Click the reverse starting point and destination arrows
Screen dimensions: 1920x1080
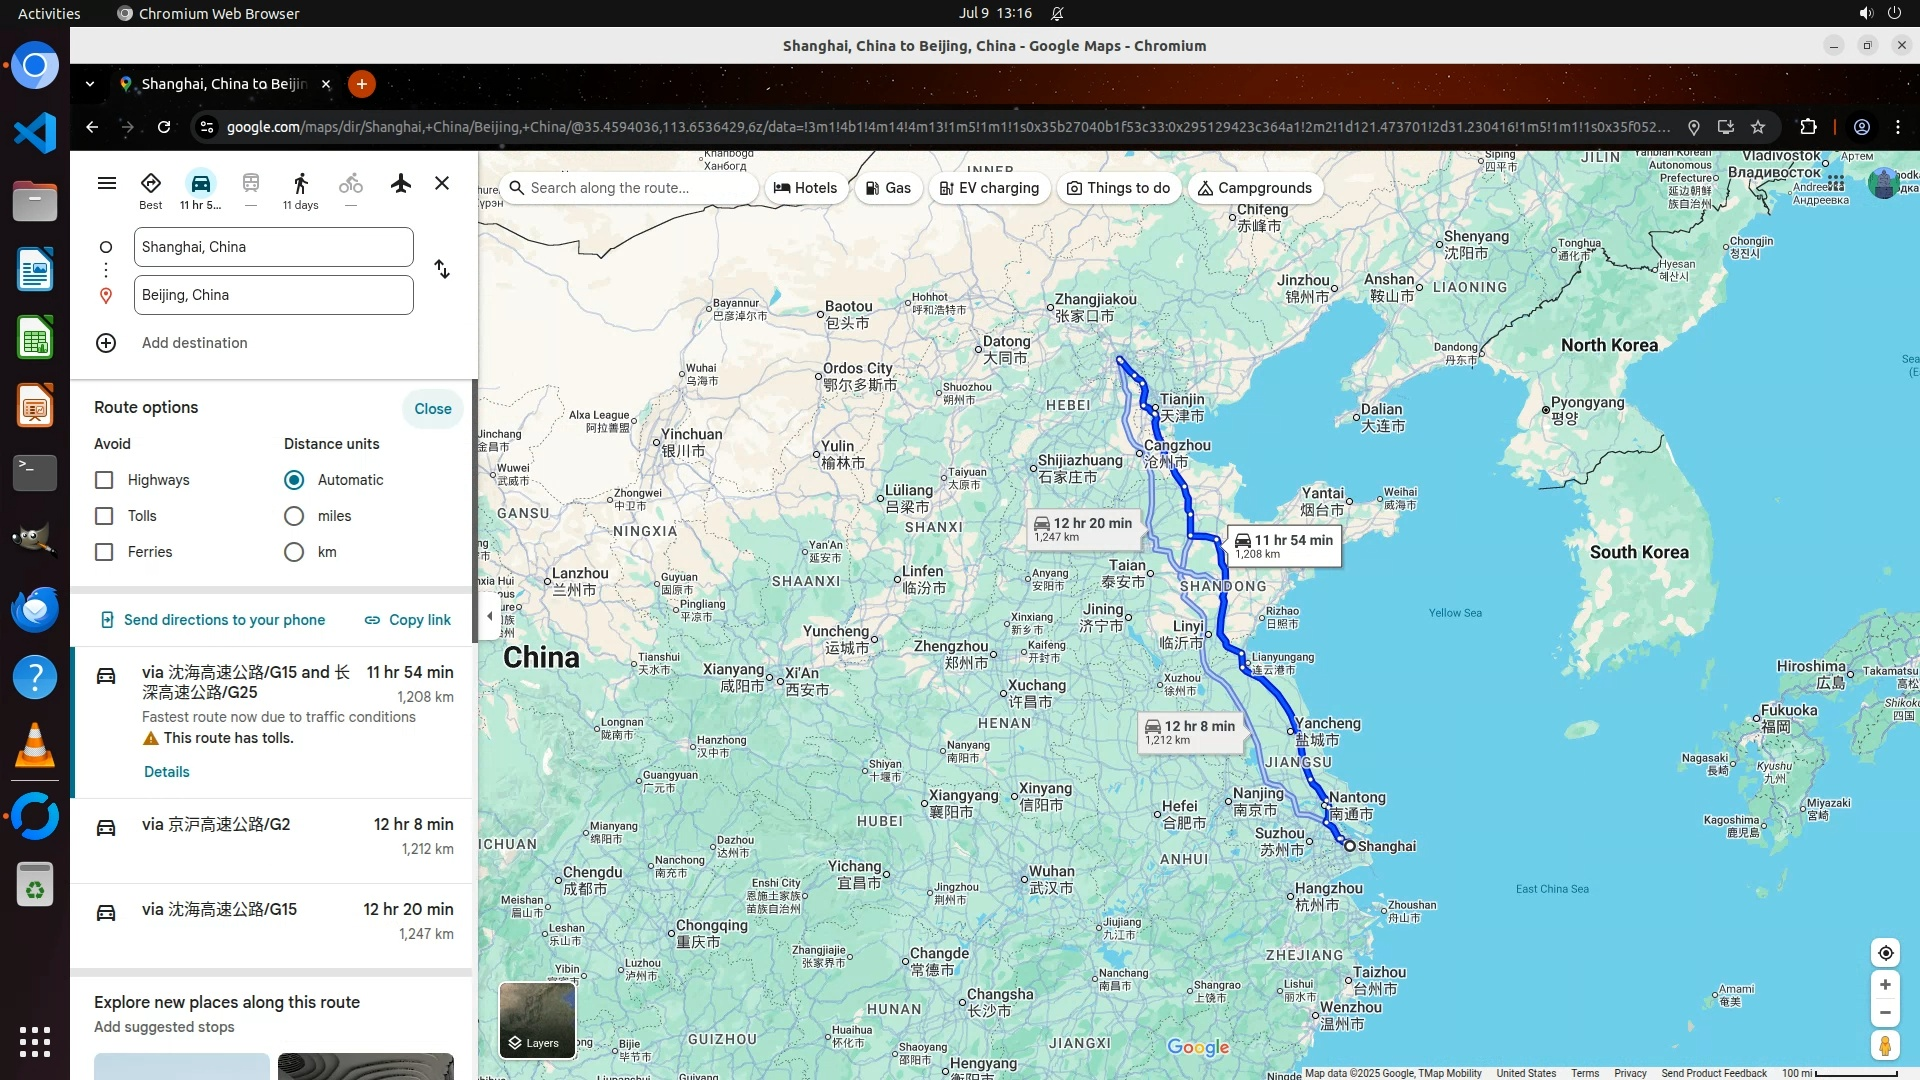click(442, 270)
